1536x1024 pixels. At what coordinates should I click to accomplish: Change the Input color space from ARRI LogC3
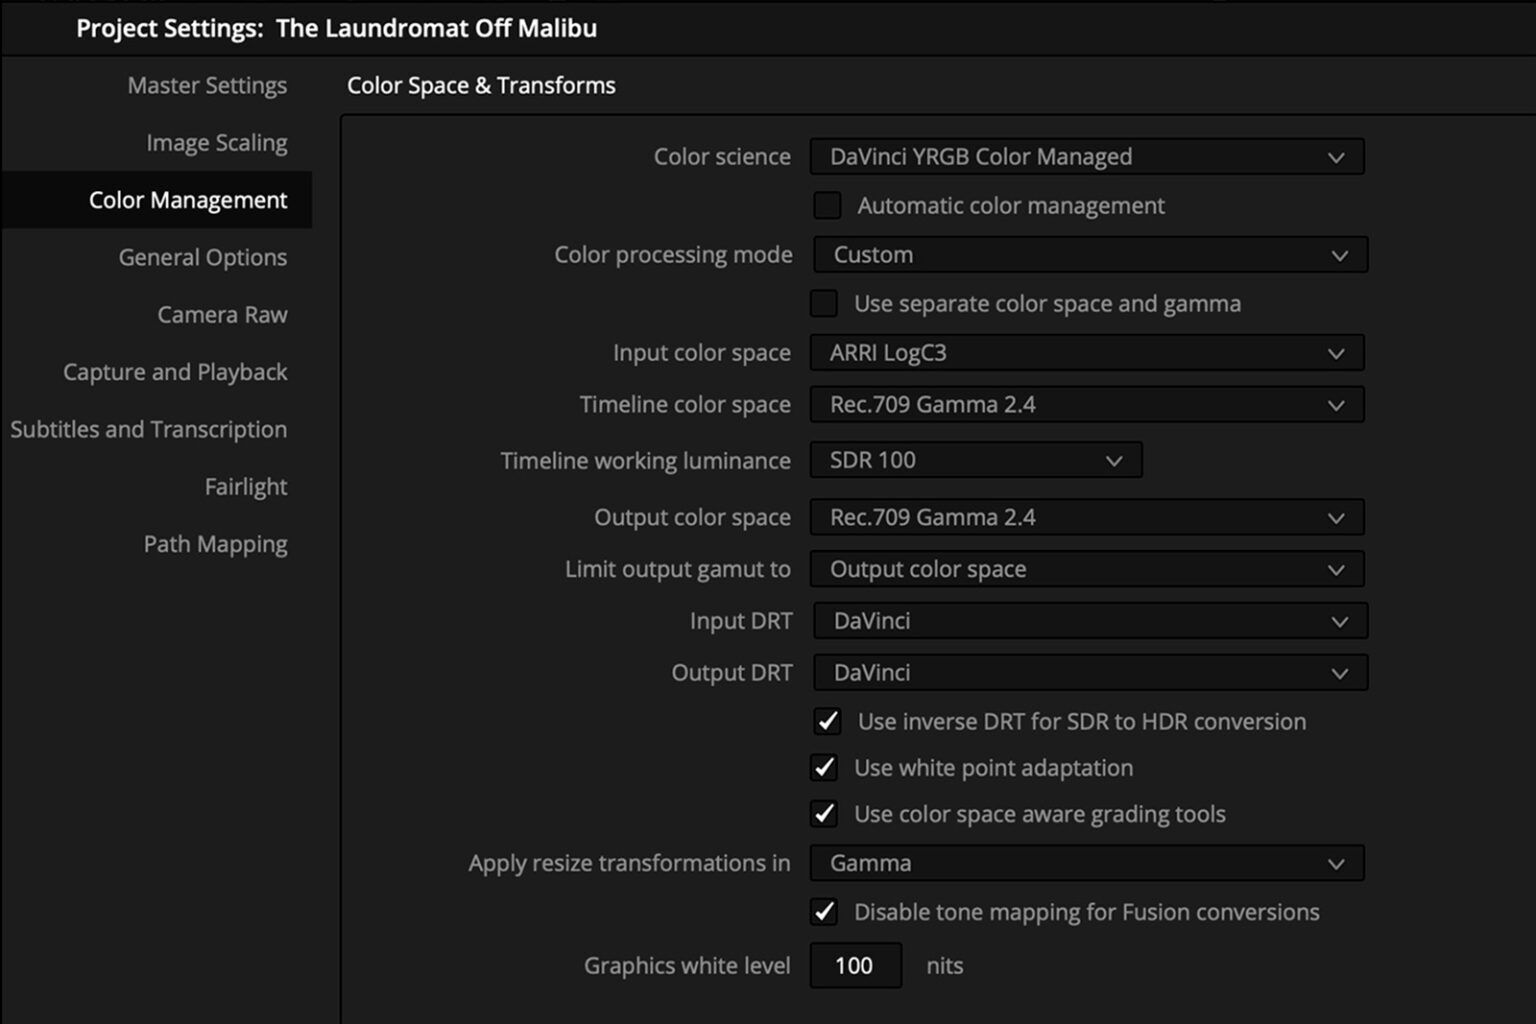tap(1087, 352)
